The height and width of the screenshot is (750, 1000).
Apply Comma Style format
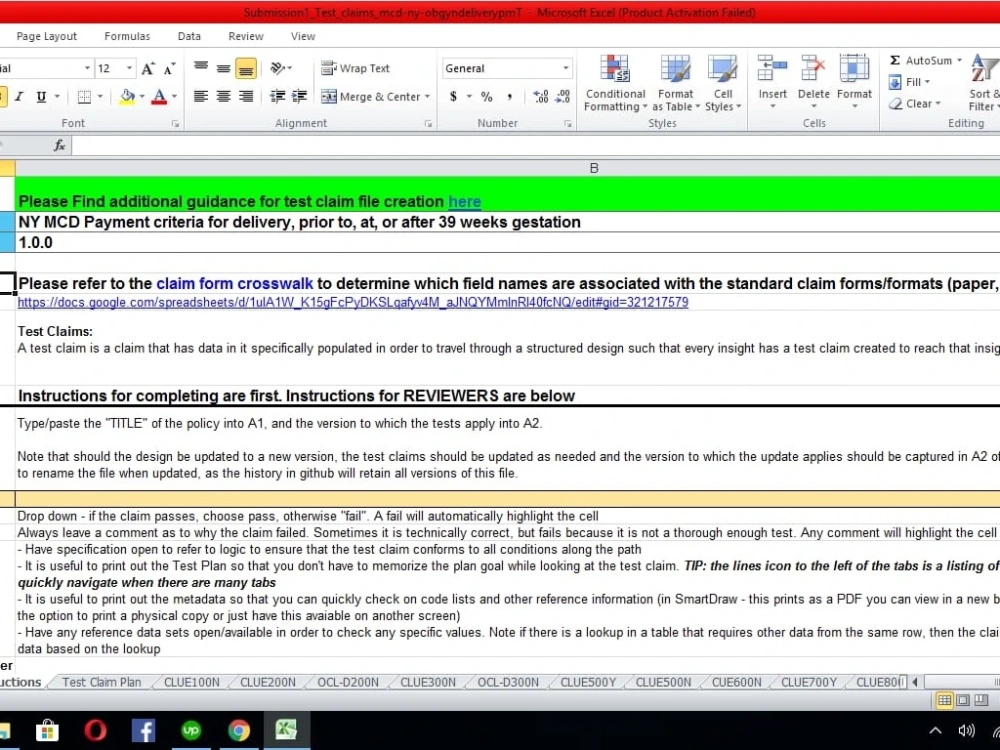pyautogui.click(x=510, y=97)
